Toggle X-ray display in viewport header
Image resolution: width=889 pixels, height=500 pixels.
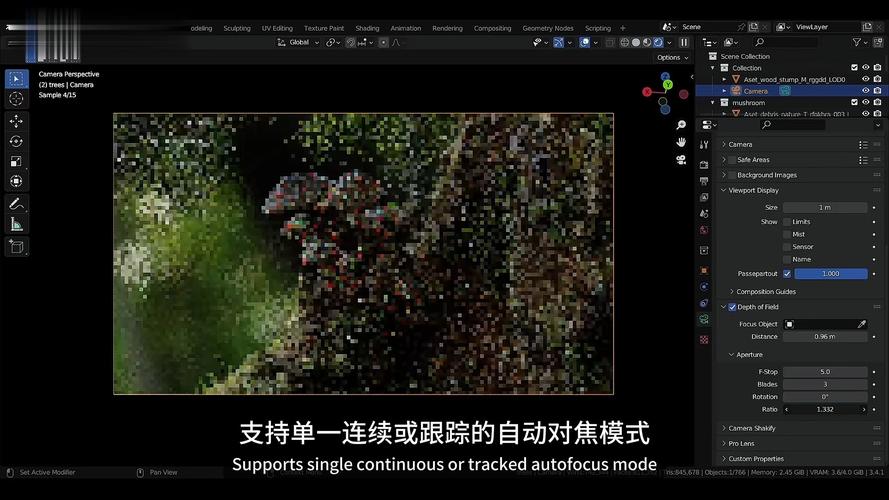(610, 43)
